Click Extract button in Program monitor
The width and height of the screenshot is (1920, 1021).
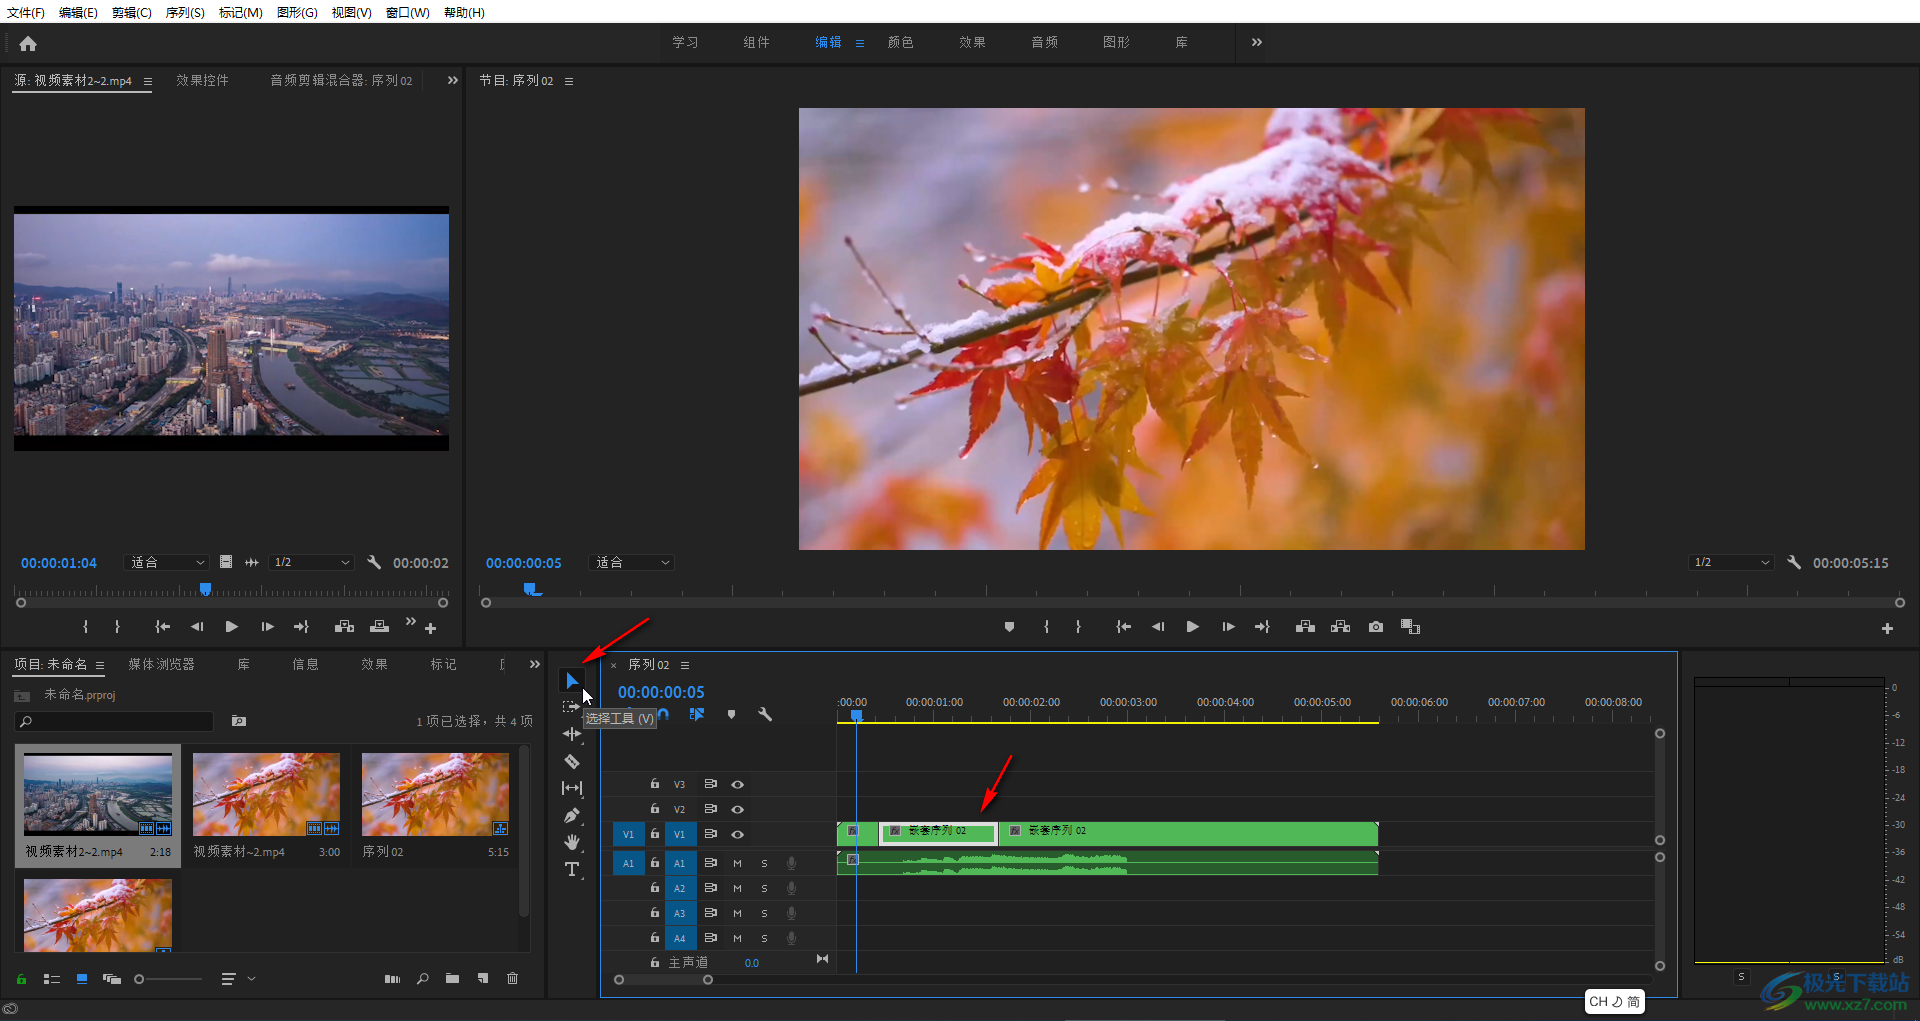coord(1341,627)
